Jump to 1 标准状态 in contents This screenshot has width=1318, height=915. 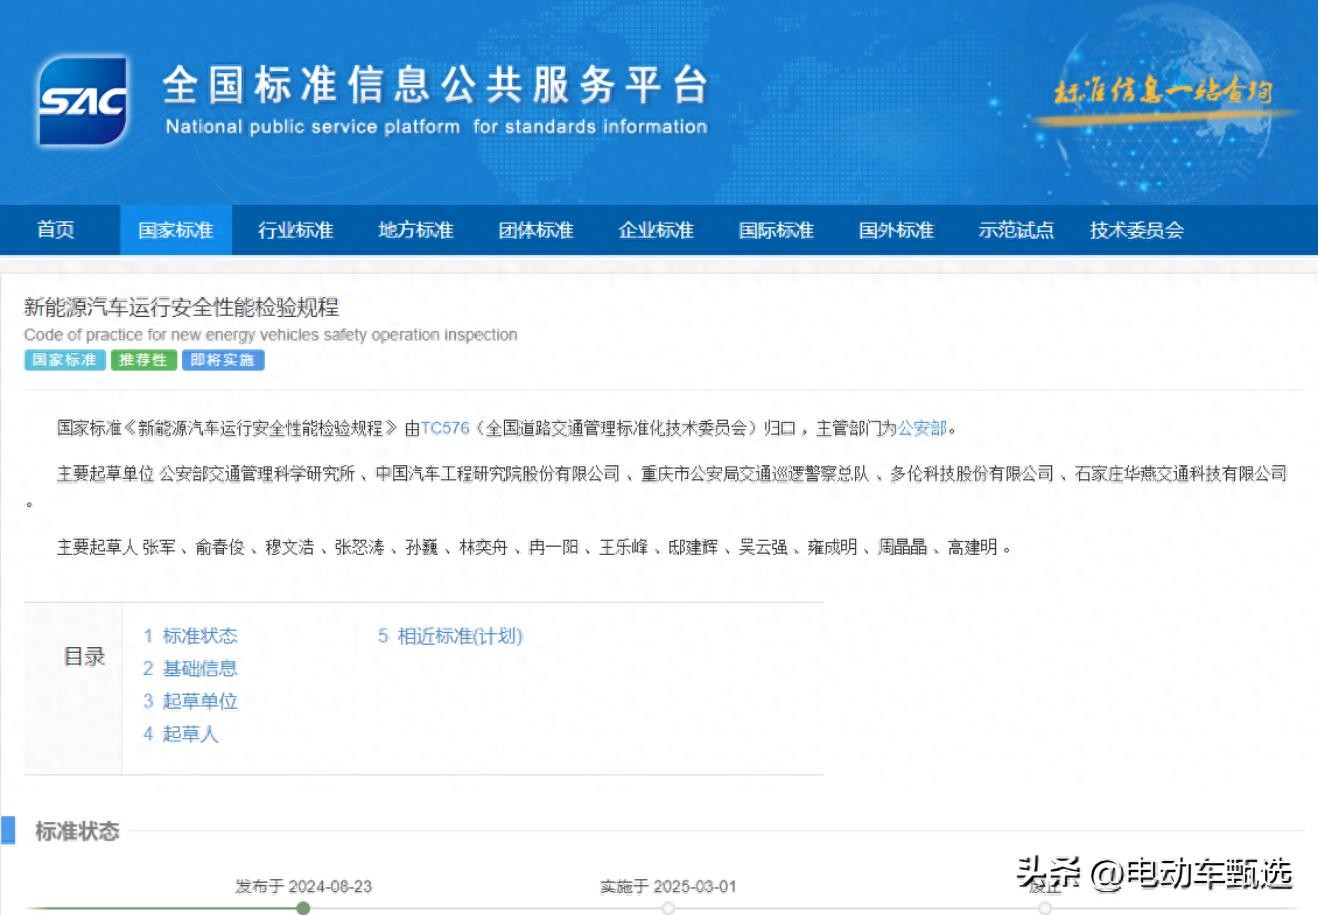click(190, 636)
